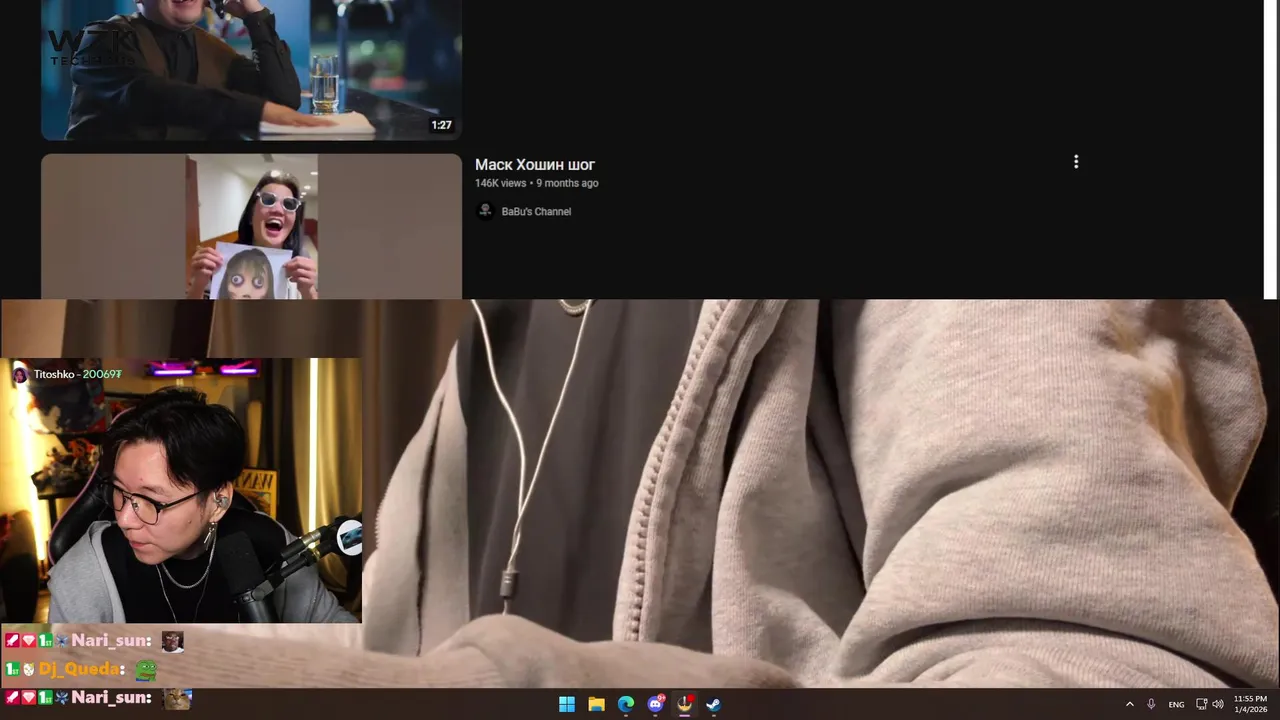Launch Microsoft Edge from the taskbar
This screenshot has height=720, width=1280.
click(x=626, y=704)
